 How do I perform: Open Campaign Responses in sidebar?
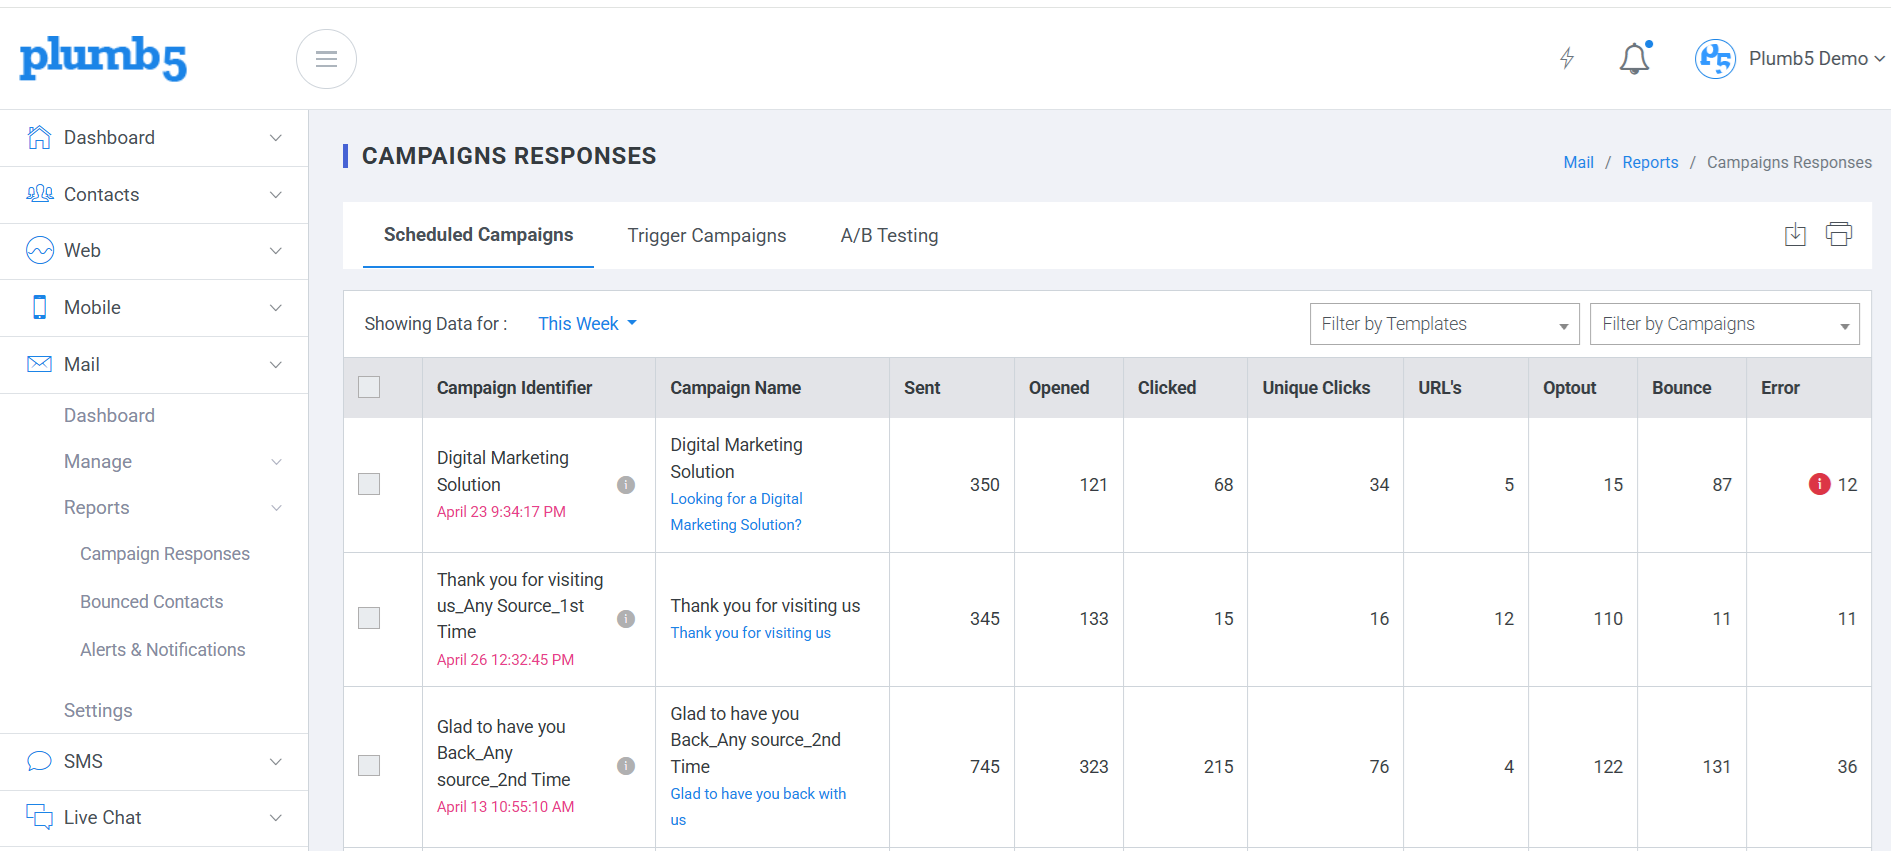(x=165, y=554)
